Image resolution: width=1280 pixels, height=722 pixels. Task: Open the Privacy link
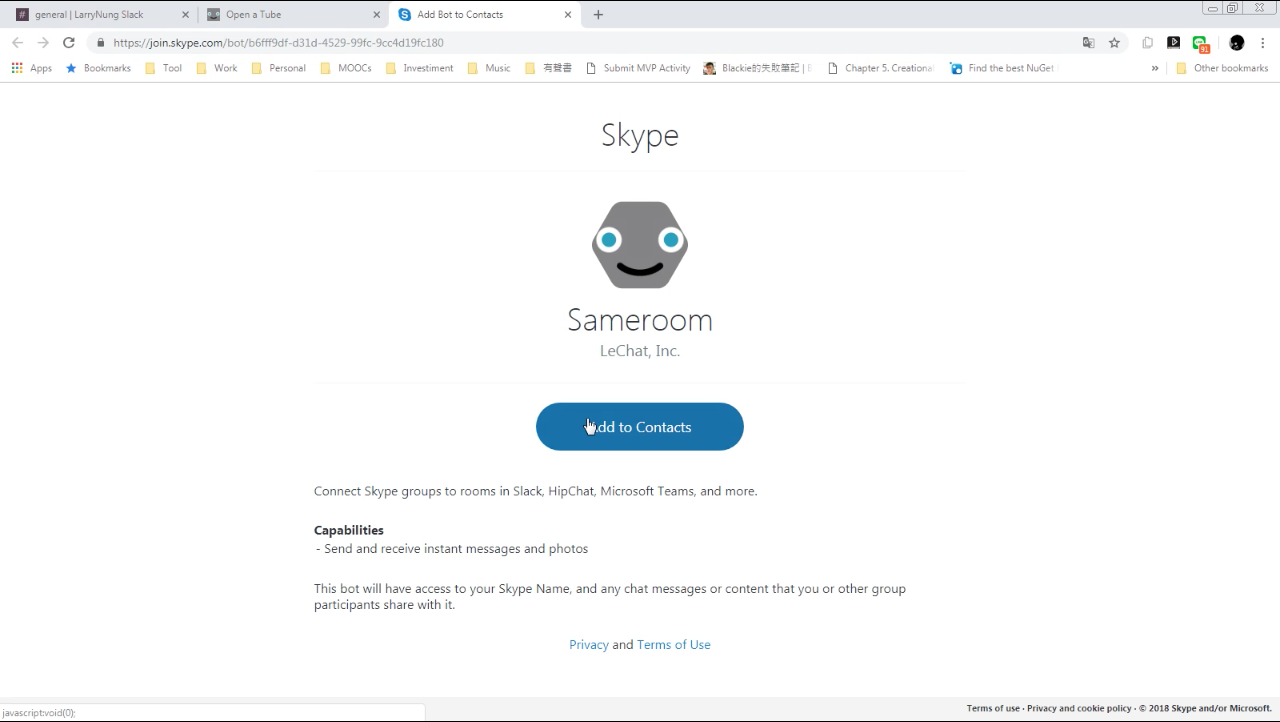(589, 645)
